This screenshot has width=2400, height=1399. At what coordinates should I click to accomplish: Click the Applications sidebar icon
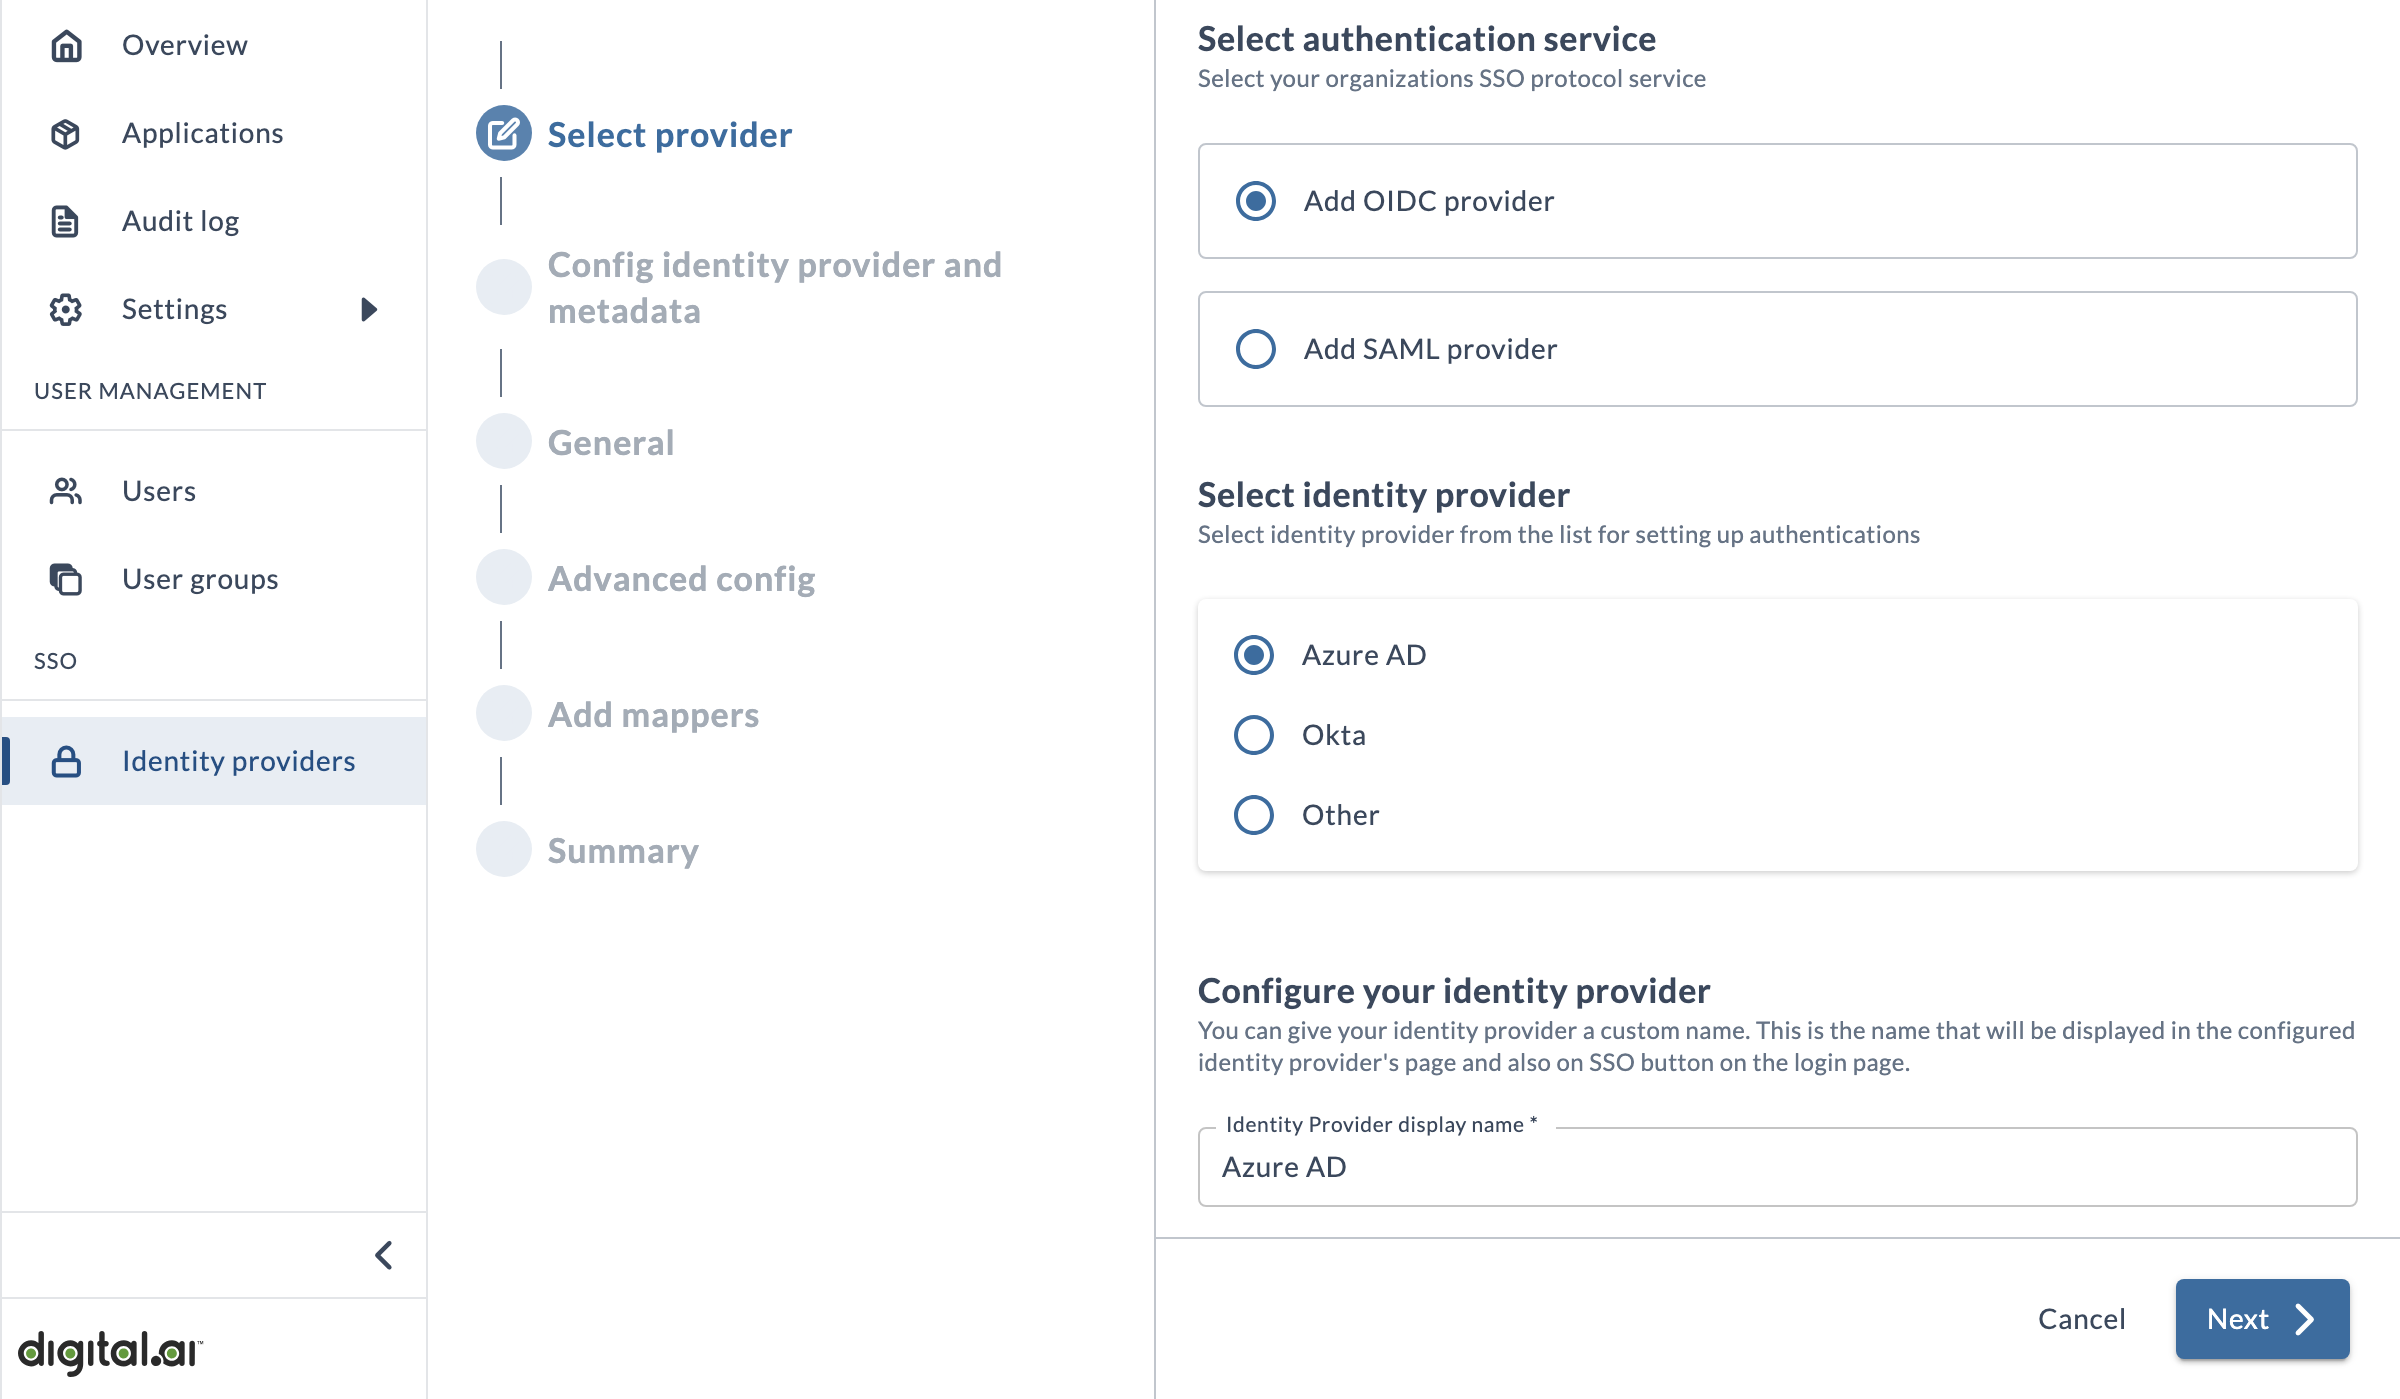click(67, 133)
